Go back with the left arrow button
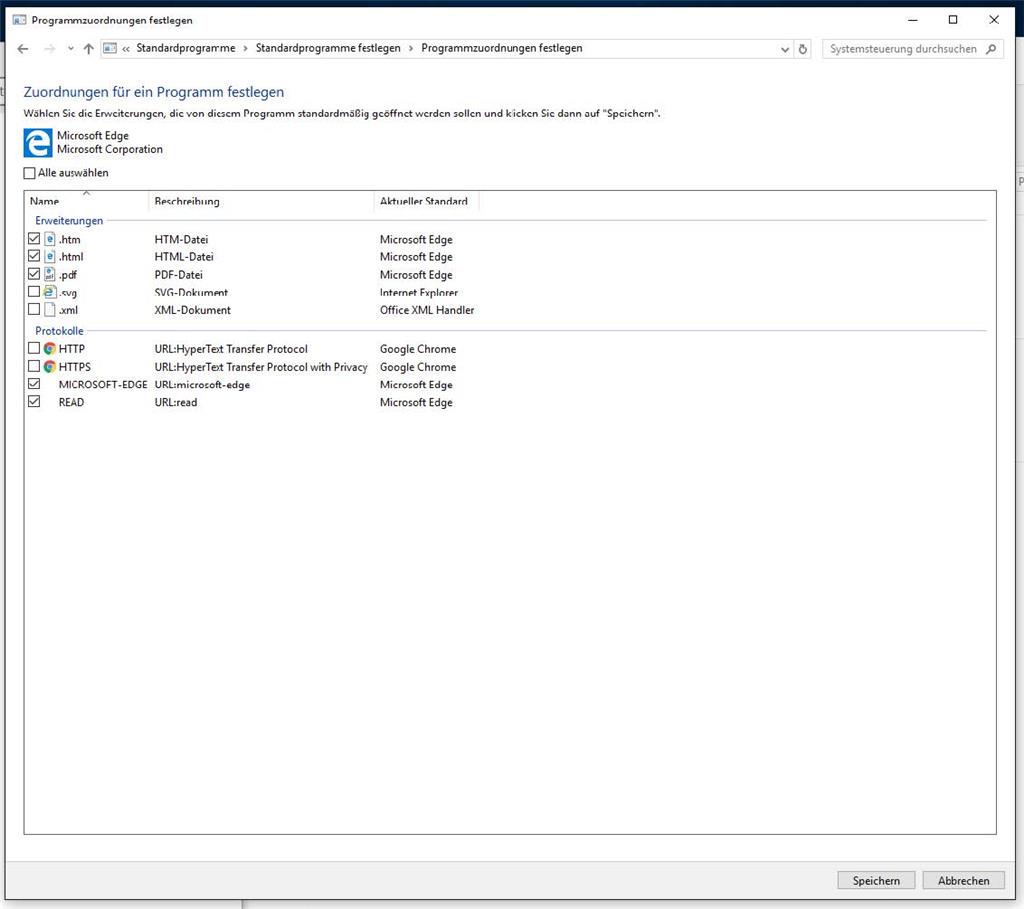 (x=23, y=49)
